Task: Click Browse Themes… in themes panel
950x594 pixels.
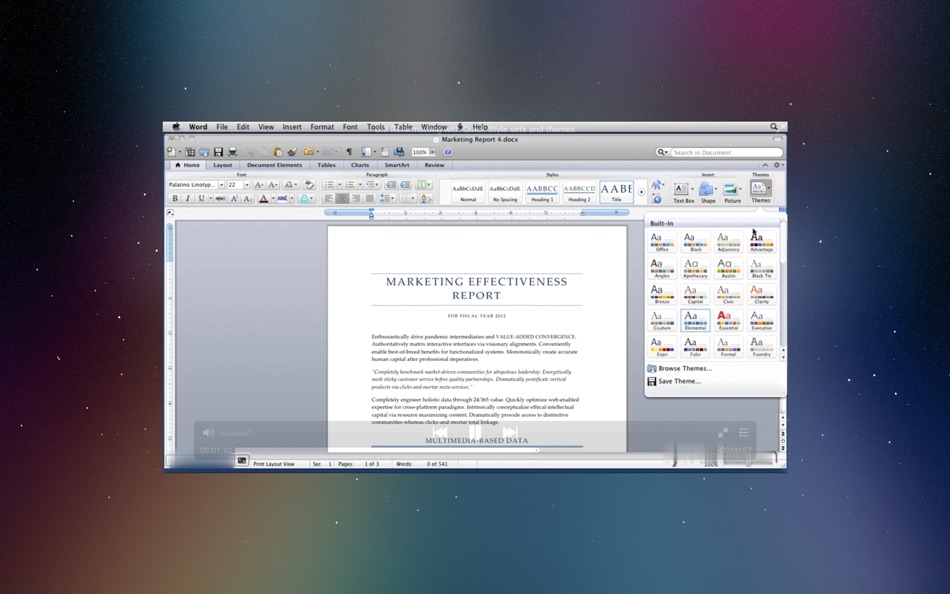Action: tap(685, 369)
